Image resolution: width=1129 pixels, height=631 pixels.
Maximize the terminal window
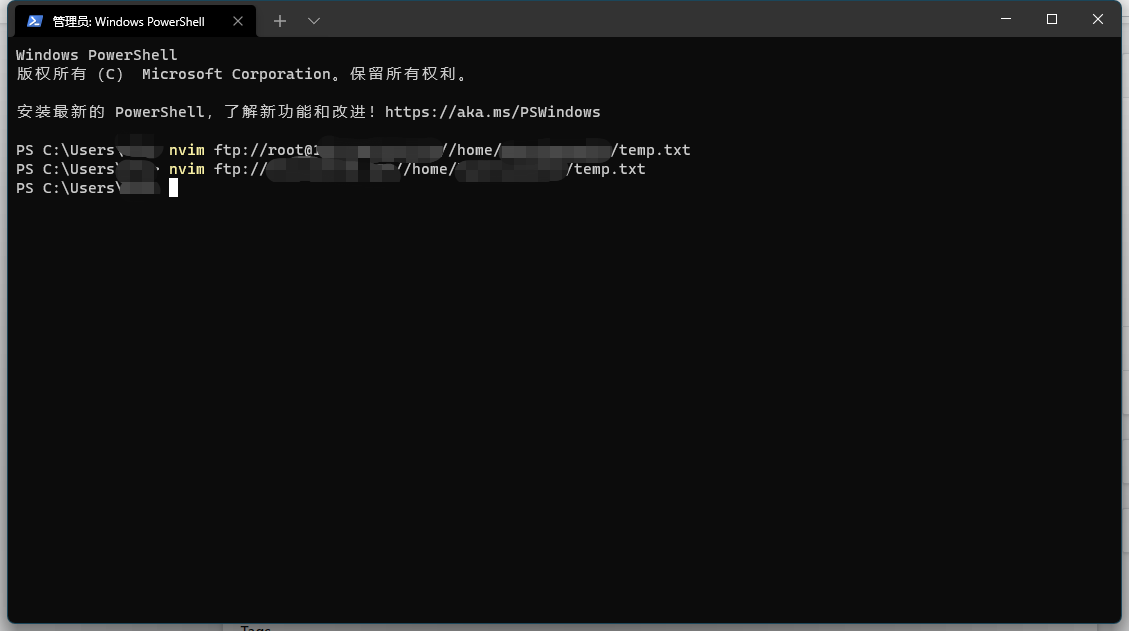click(x=1052, y=19)
